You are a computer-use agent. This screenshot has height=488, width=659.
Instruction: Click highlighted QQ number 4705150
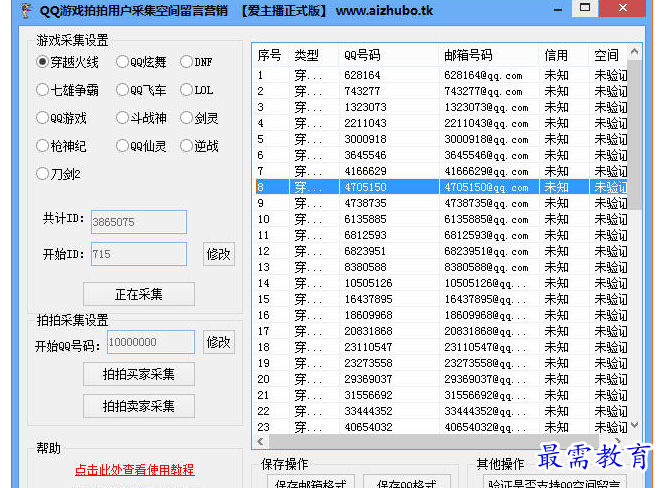pos(365,187)
